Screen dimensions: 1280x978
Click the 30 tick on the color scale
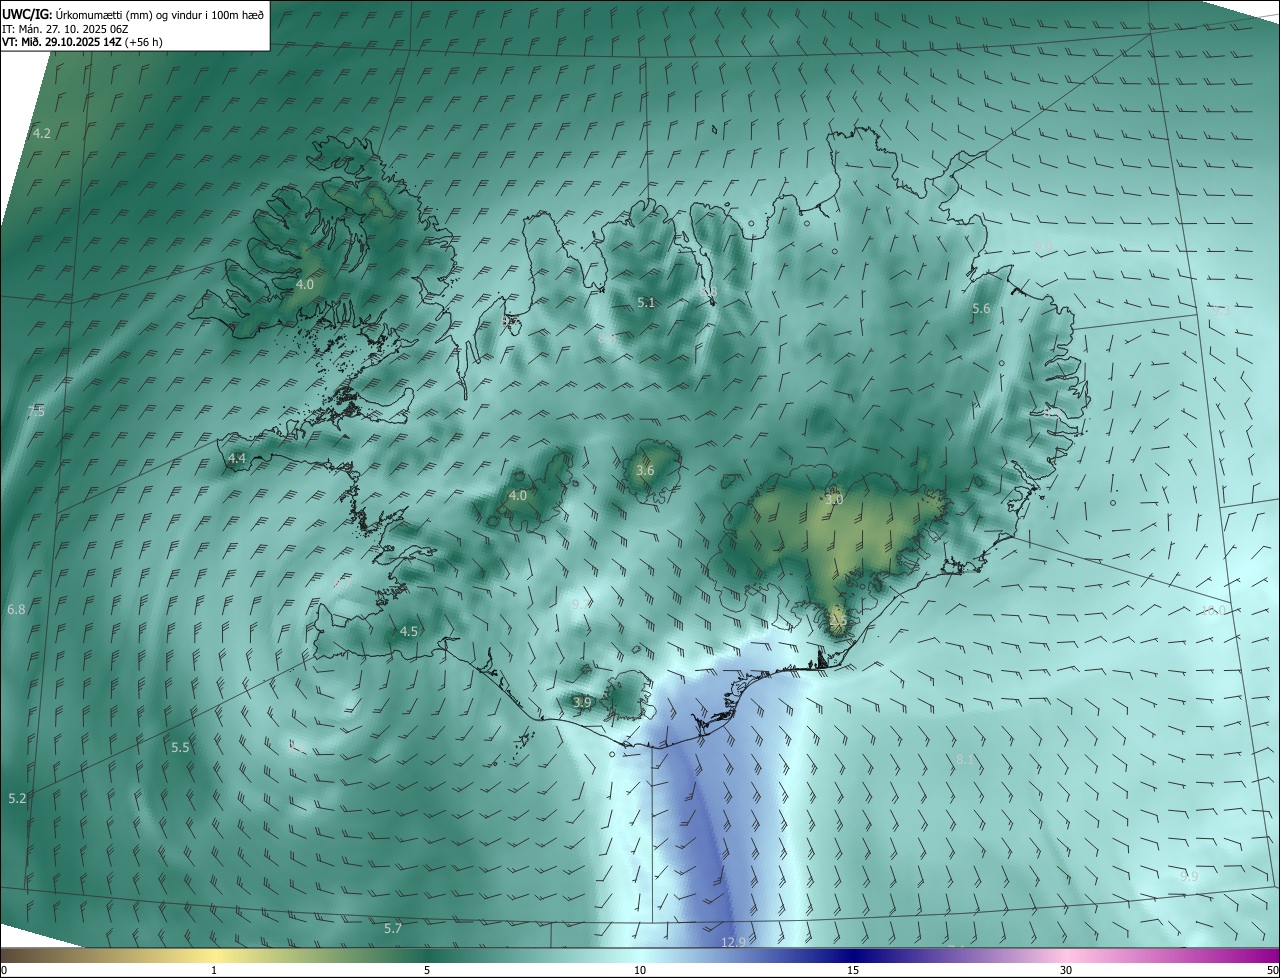(x=1066, y=970)
